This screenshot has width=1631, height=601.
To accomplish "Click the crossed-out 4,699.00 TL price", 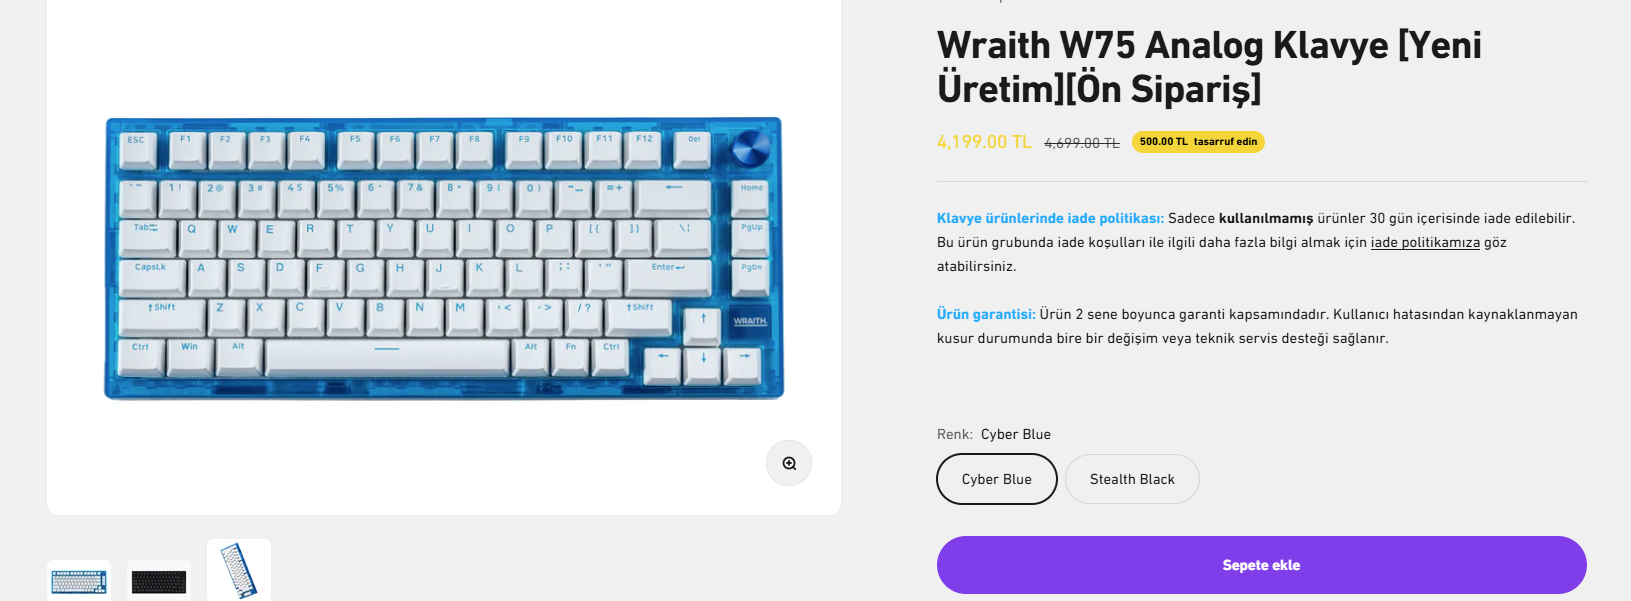I will click(x=1082, y=143).
